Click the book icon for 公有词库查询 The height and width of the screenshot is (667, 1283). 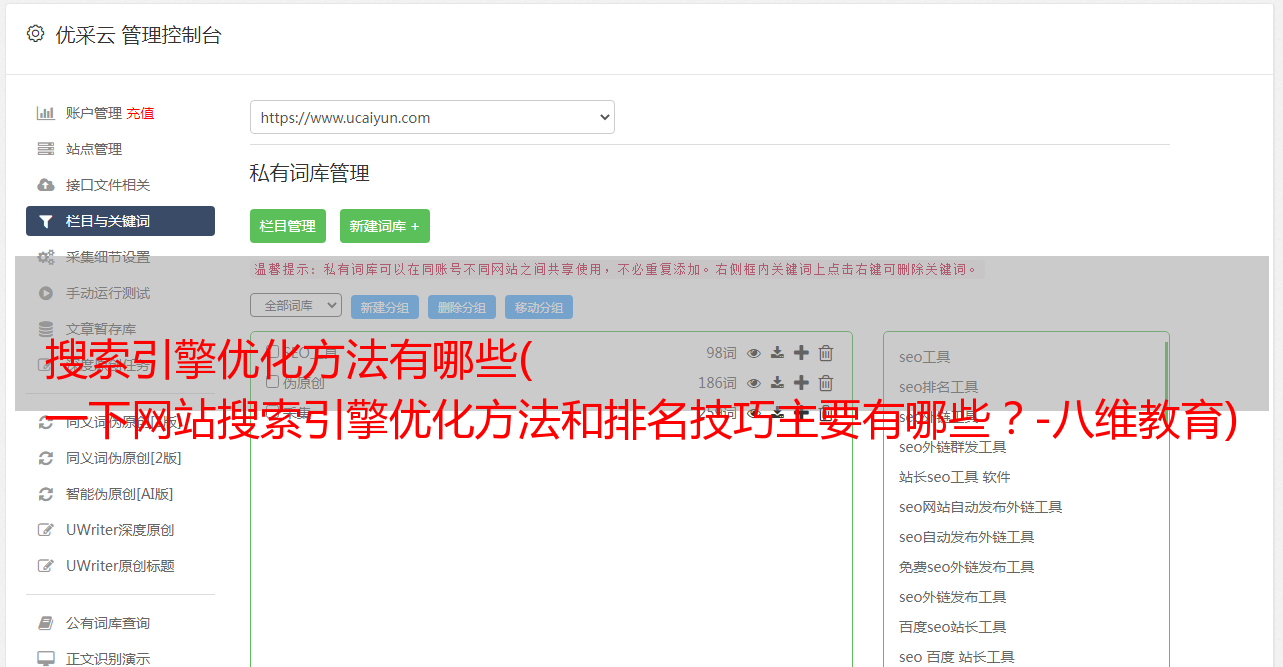(45, 623)
